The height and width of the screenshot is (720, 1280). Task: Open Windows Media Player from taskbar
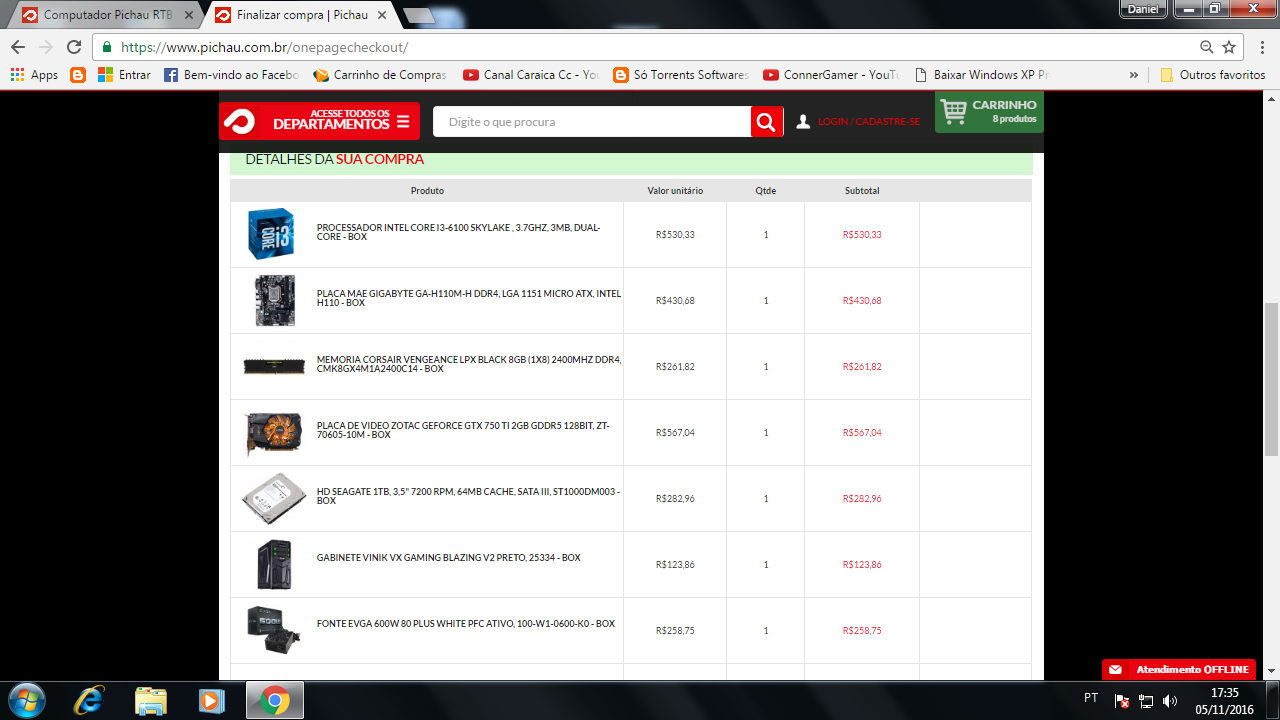[212, 700]
